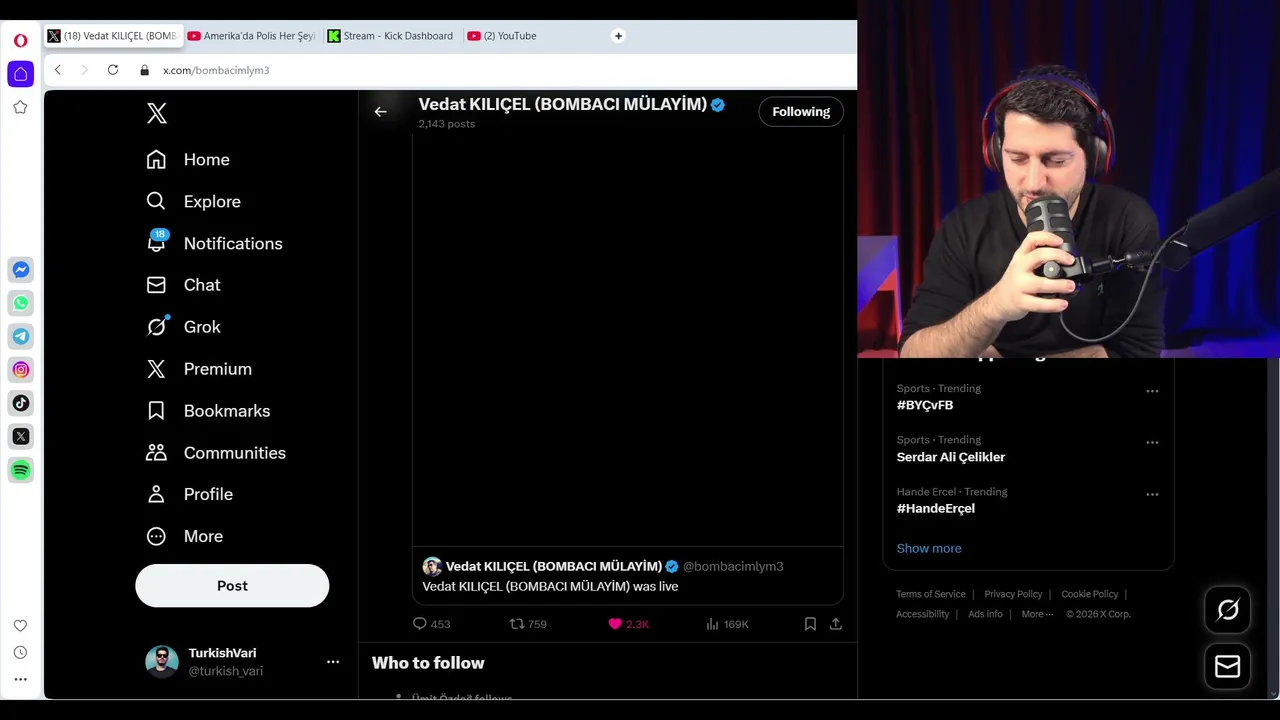Click browser back arrow
Screen dimensions: 1280x720
(58, 70)
